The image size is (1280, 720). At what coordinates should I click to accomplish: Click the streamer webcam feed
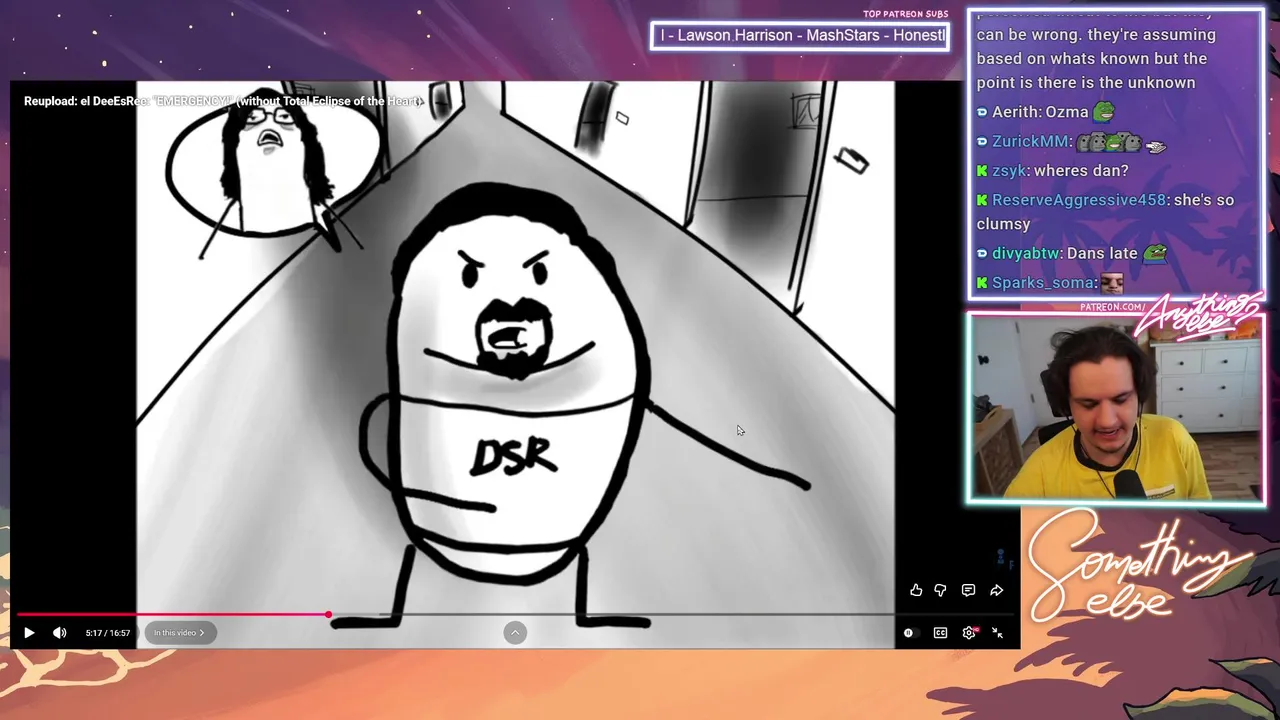tap(1116, 408)
